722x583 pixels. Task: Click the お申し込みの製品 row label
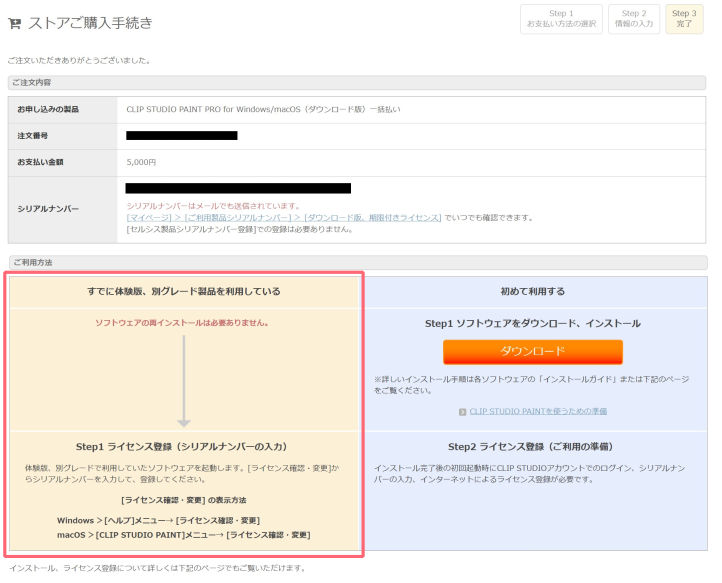point(48,109)
